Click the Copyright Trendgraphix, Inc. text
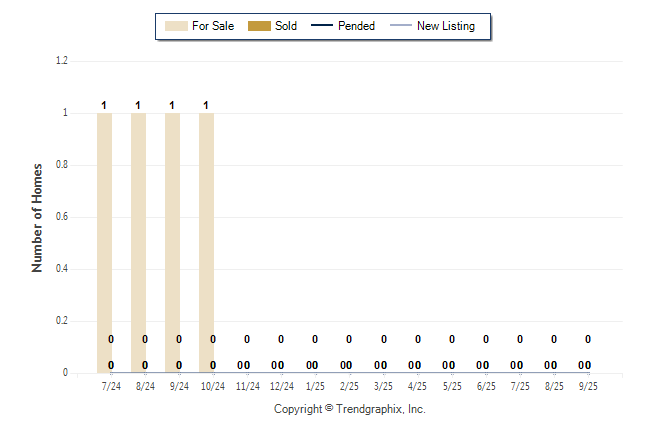The width and height of the screenshot is (646, 434). pyautogui.click(x=350, y=409)
